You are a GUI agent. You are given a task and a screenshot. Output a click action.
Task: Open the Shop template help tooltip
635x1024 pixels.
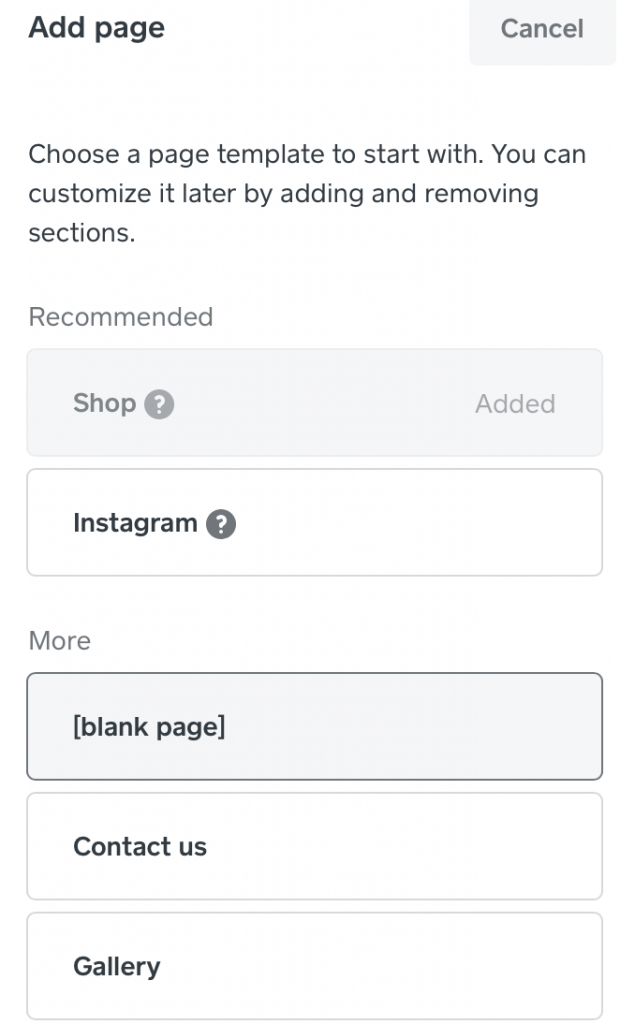[162, 404]
